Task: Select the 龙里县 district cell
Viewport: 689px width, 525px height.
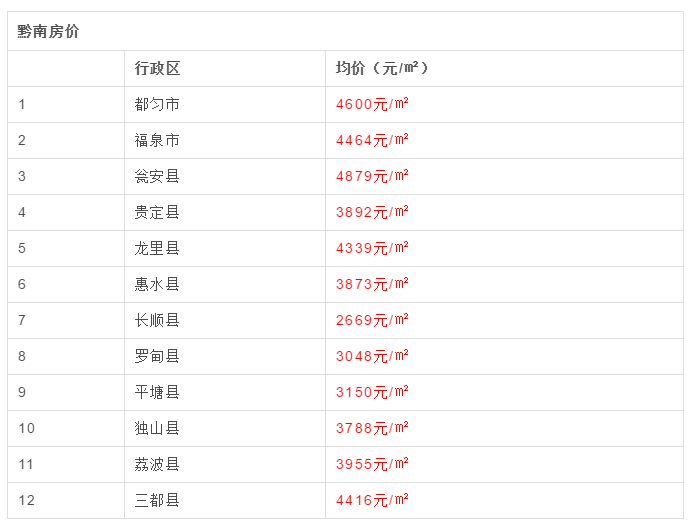Action: [157, 248]
